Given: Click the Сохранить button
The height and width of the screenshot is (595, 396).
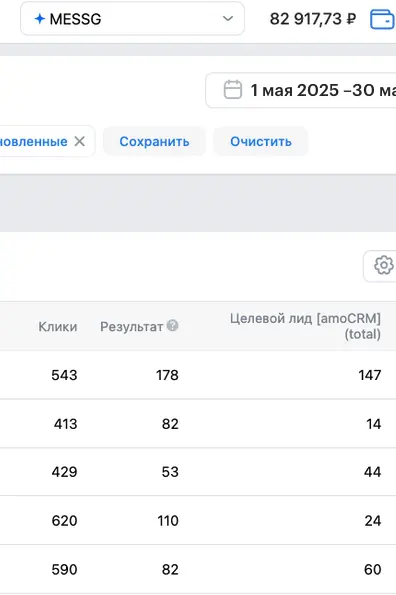Looking at the screenshot, I should click(x=154, y=142).
